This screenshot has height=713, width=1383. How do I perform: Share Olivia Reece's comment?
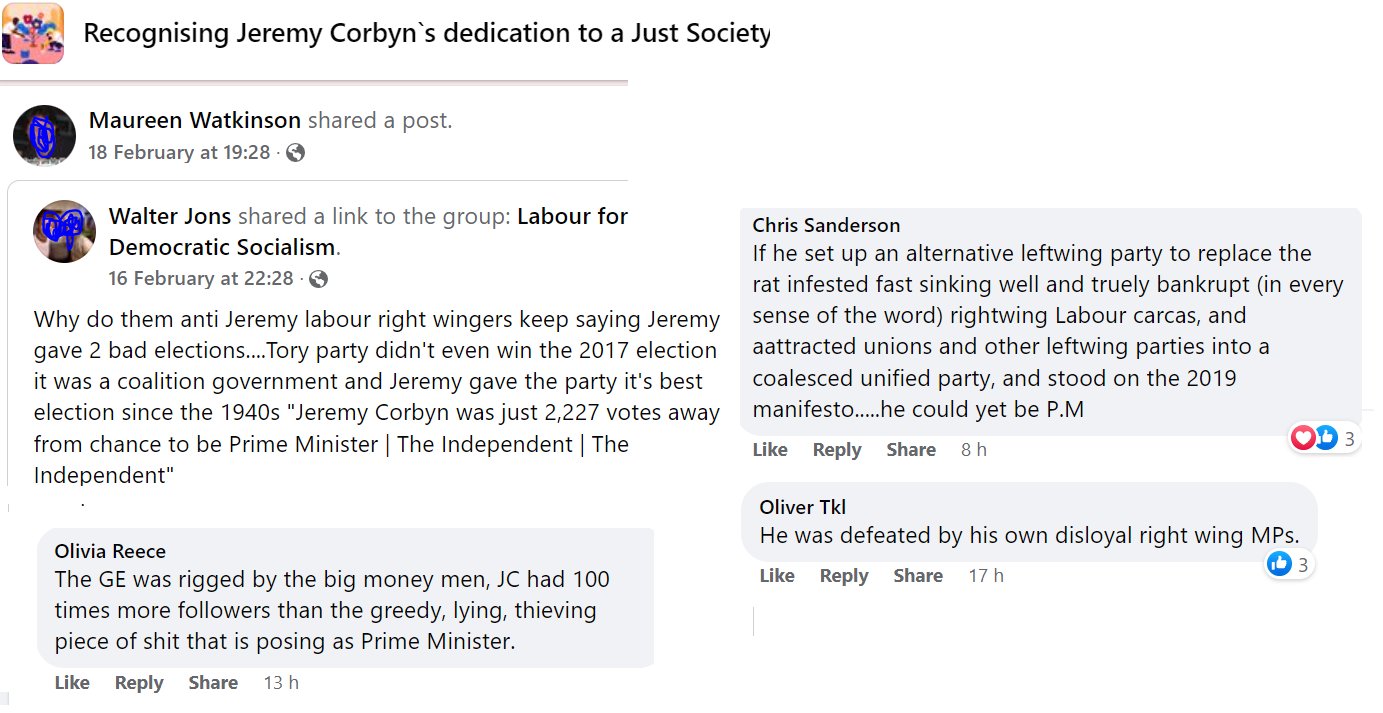click(x=213, y=683)
